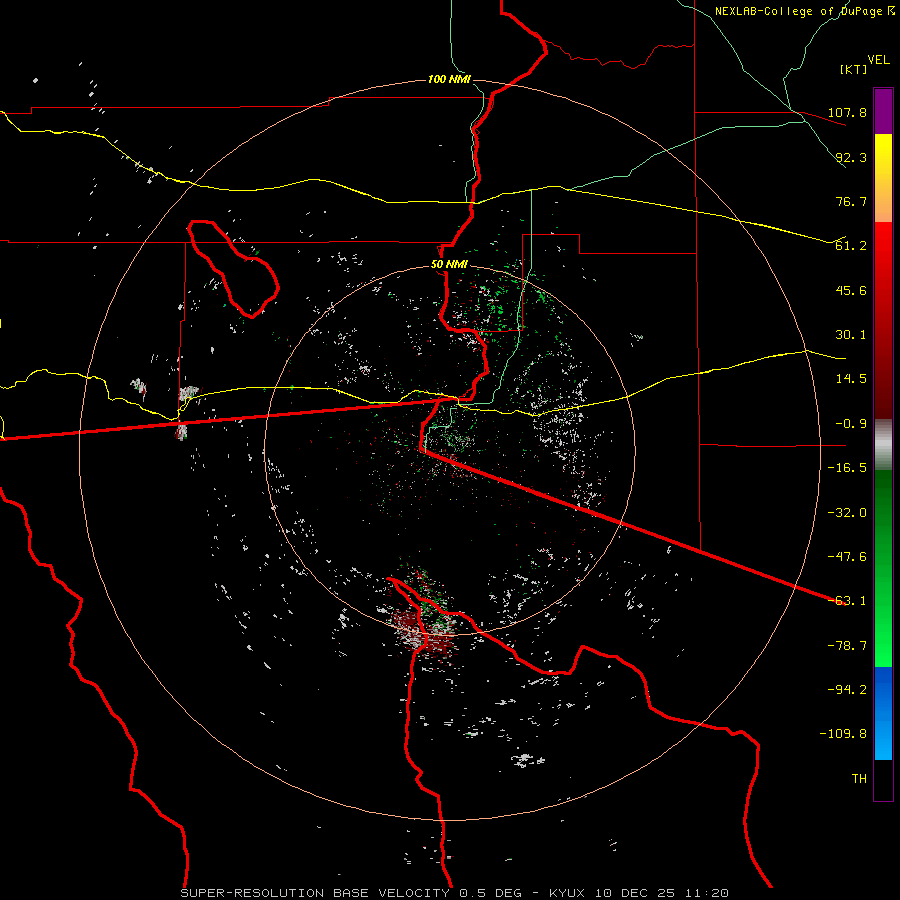The image size is (900, 900).
Task: Click the 30.1 legend value
Action: tap(851, 335)
